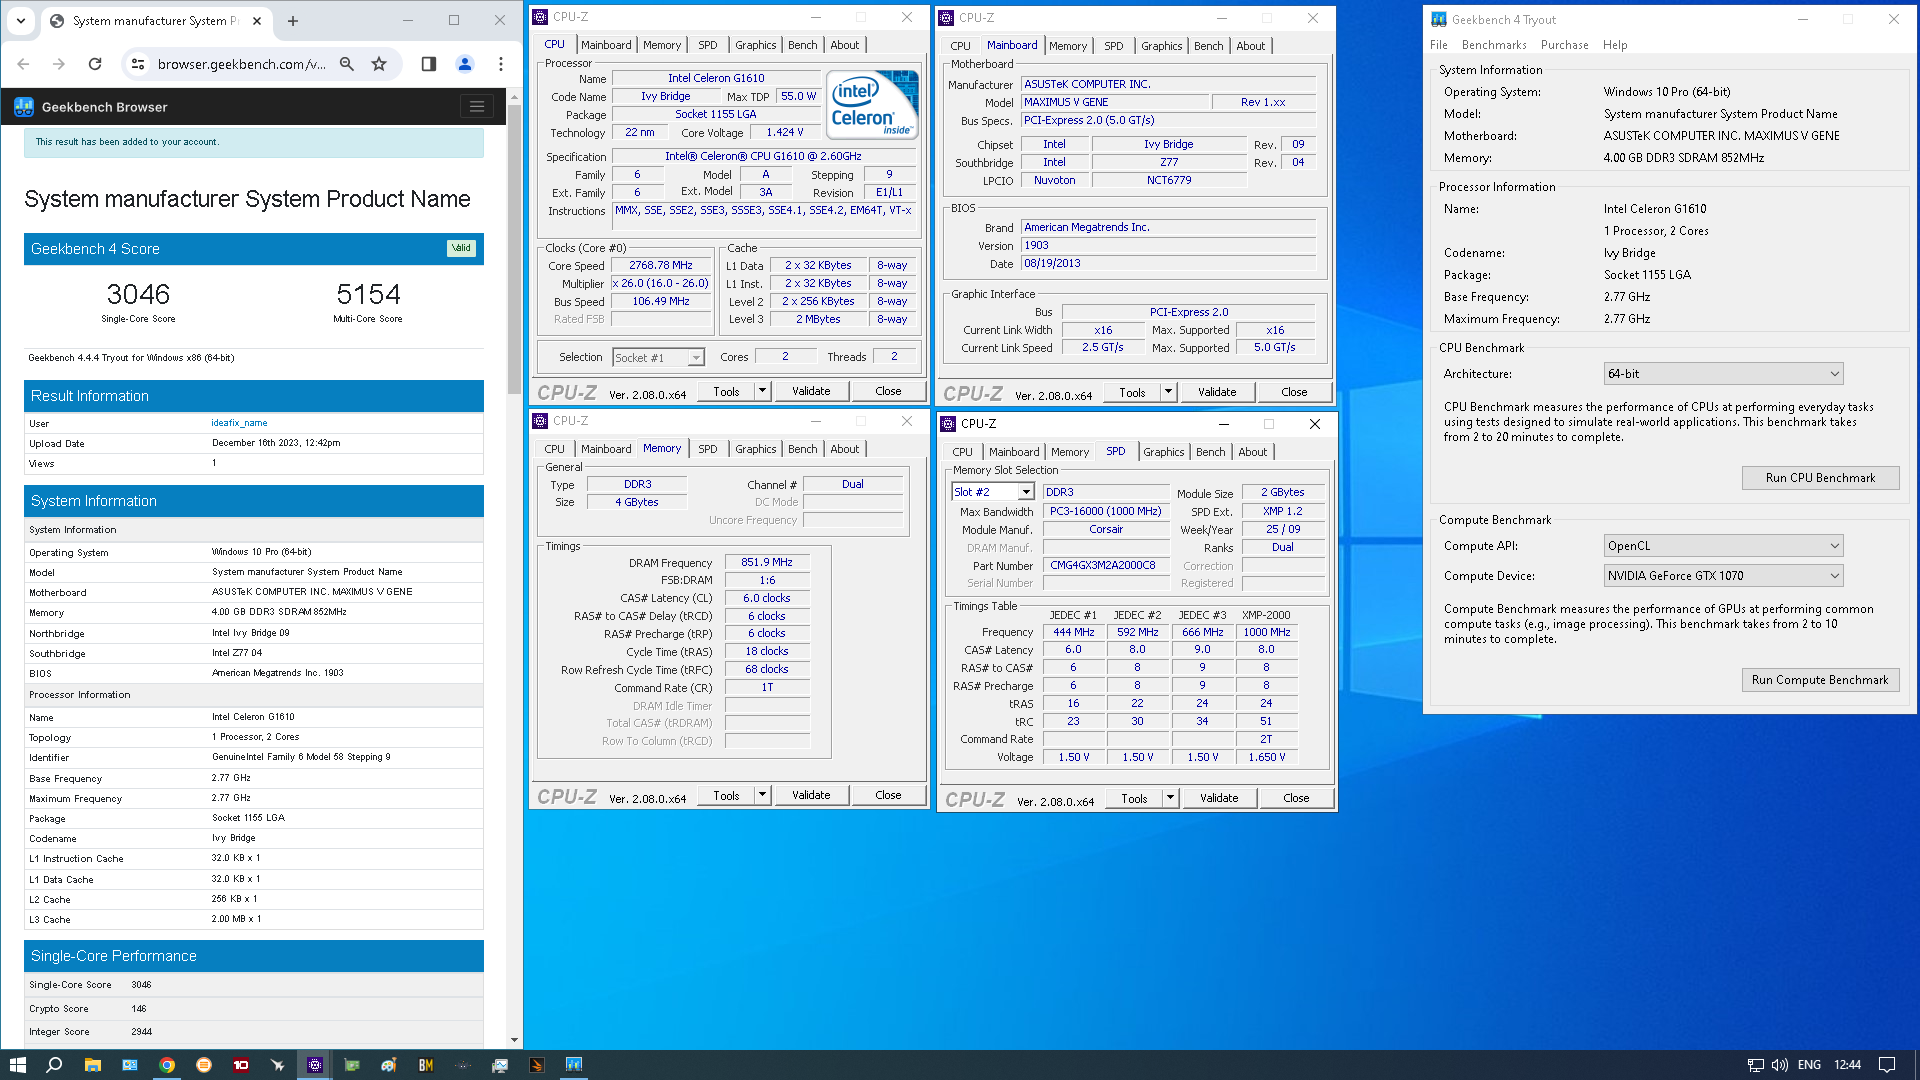Open the network icon in system tray

[1755, 1065]
